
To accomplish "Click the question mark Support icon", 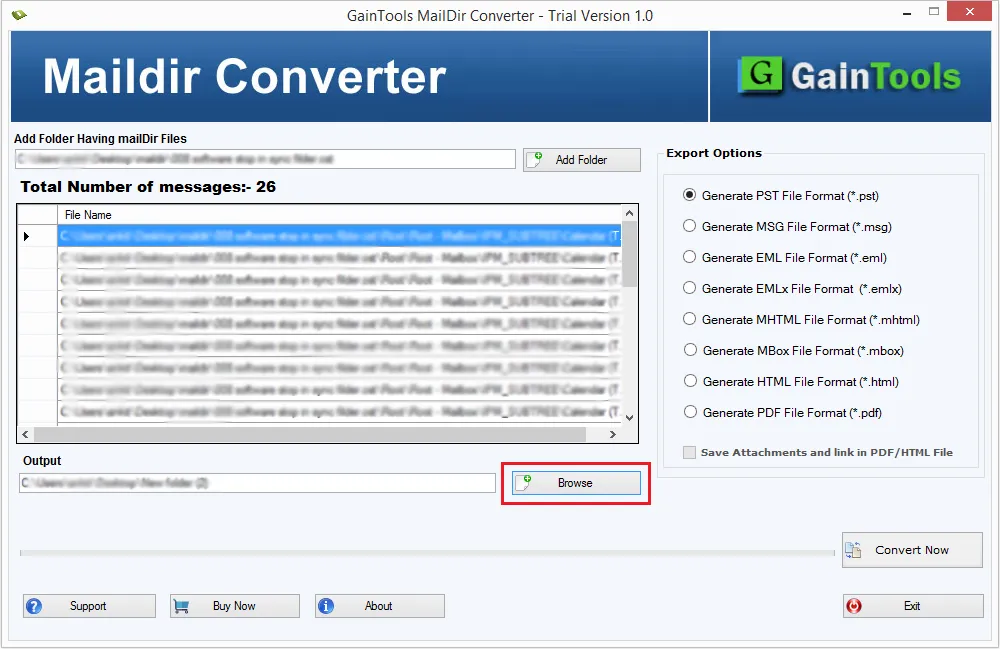I will pyautogui.click(x=34, y=606).
